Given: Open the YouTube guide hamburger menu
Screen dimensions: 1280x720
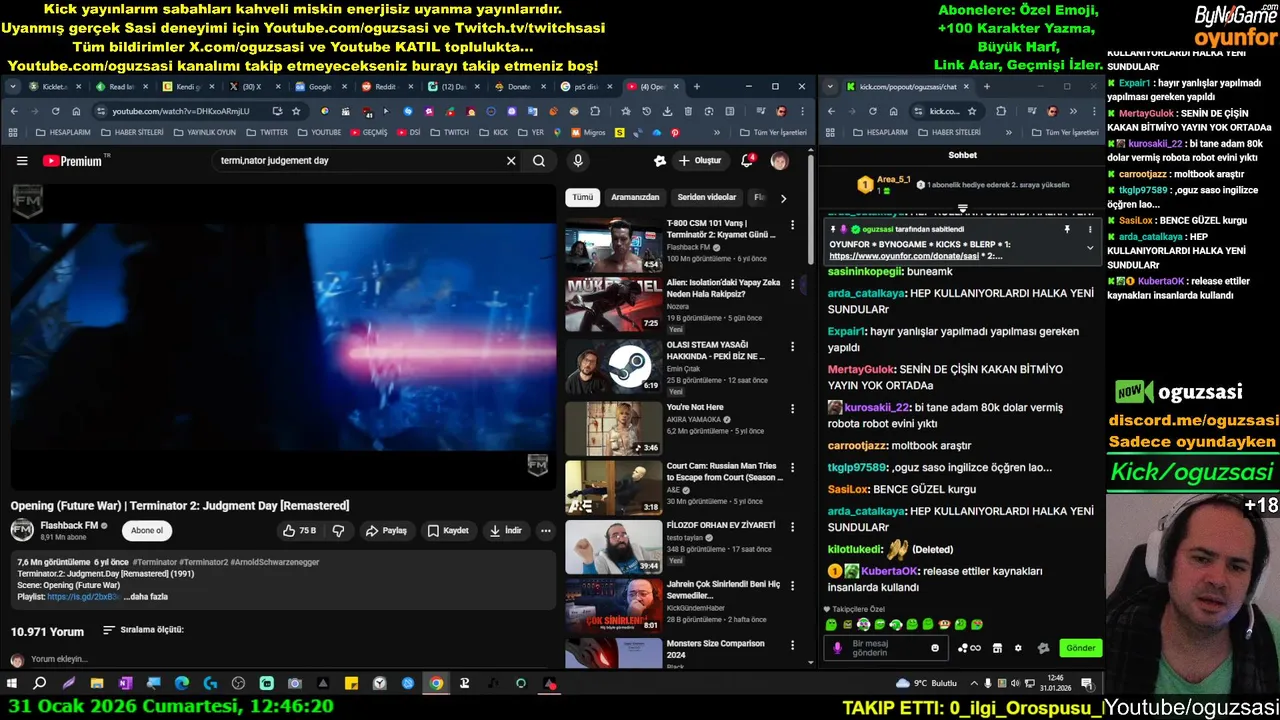Looking at the screenshot, I should click(22, 161).
